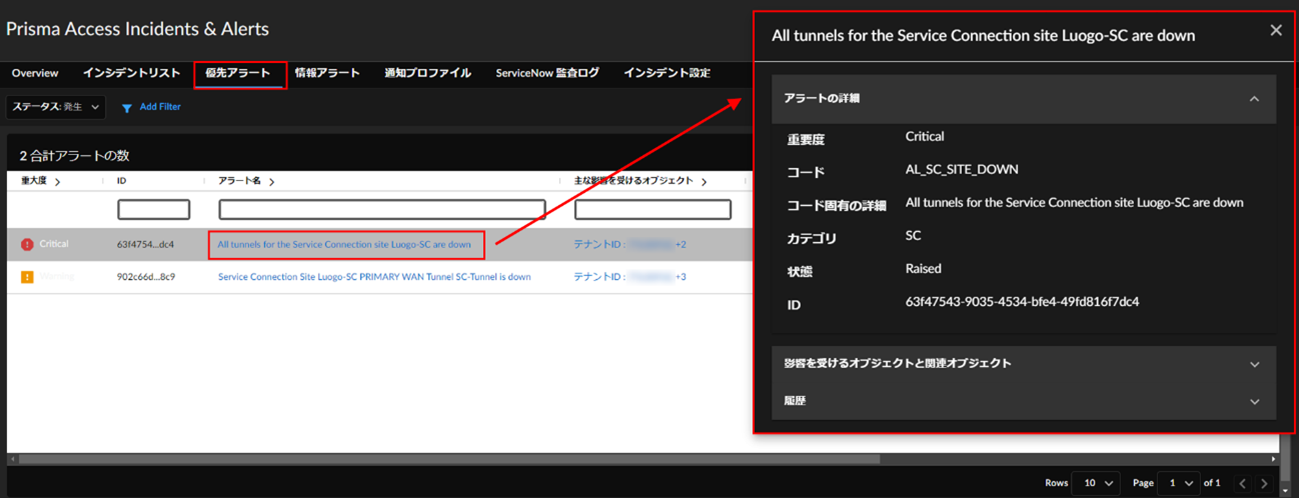
Task: Open the 情報アラート tab
Action: pyautogui.click(x=327, y=73)
